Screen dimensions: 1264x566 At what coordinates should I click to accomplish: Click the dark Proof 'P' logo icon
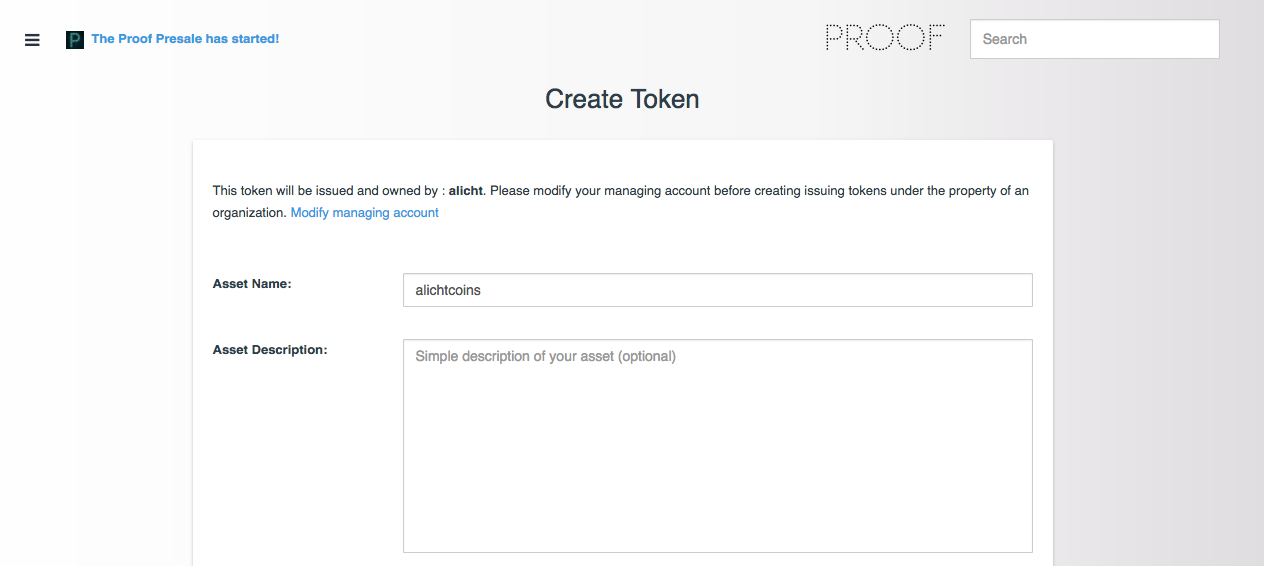point(75,40)
